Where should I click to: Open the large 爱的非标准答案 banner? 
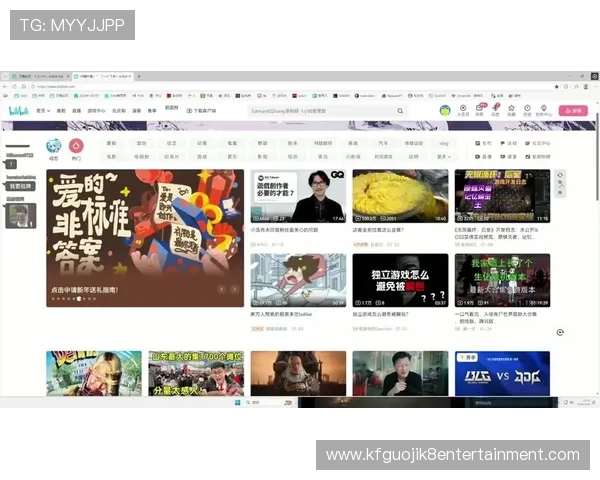coord(145,238)
